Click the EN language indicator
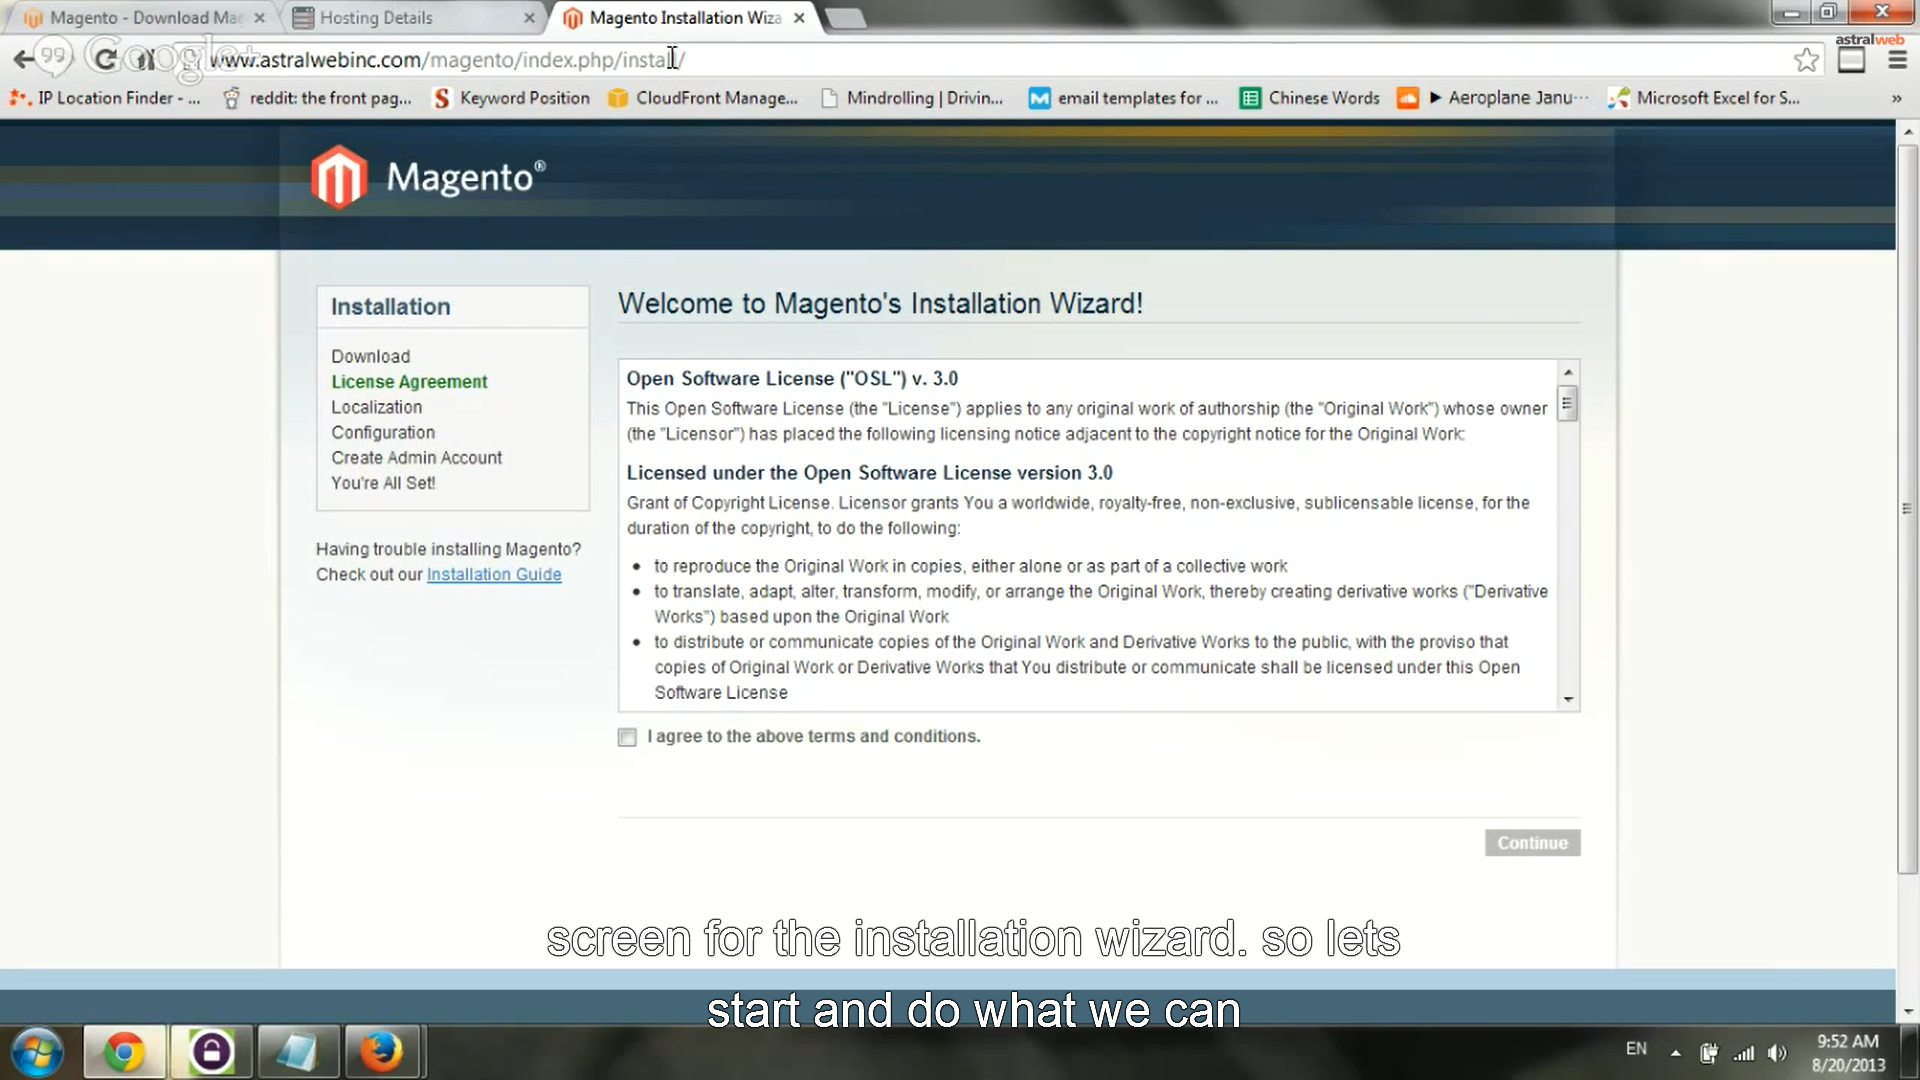The height and width of the screenshot is (1080, 1920). 1636,1049
